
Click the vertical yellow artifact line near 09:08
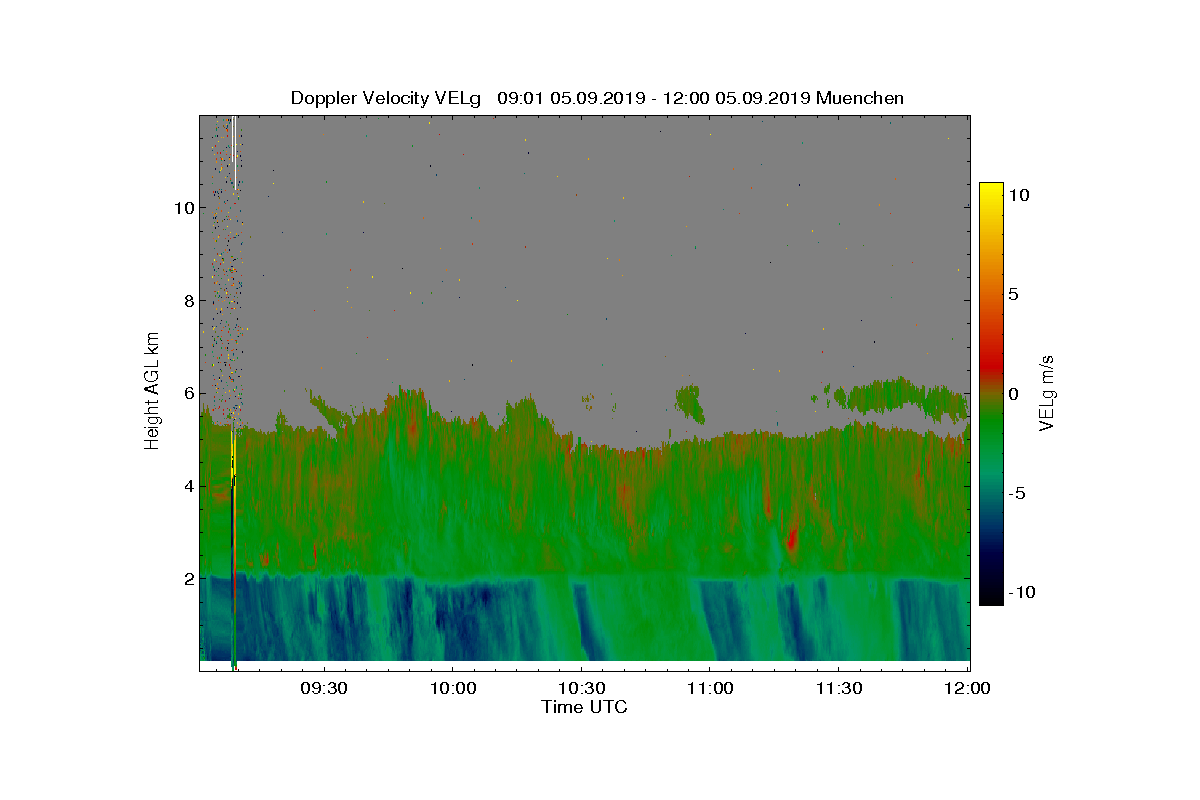coord(233,455)
